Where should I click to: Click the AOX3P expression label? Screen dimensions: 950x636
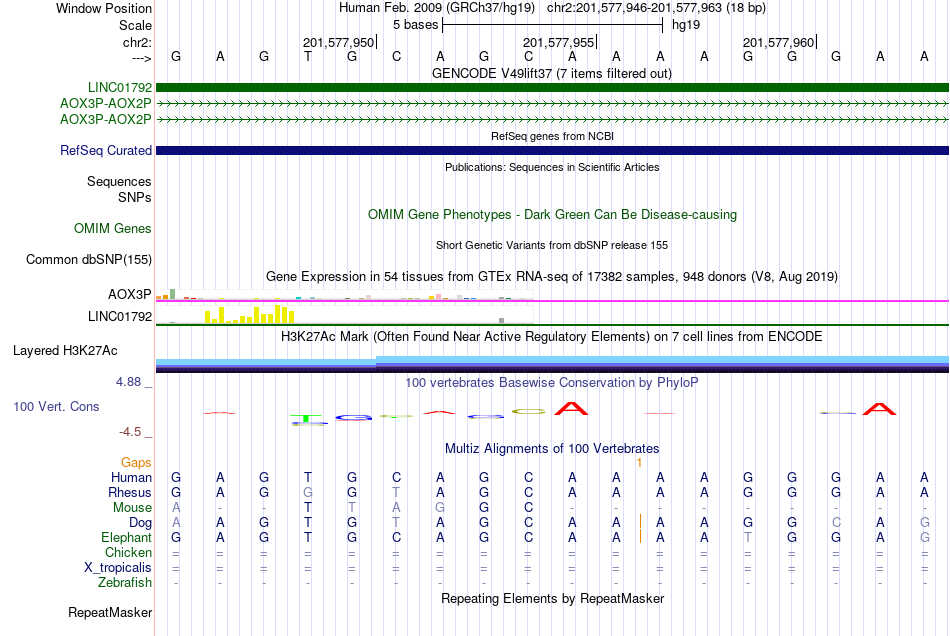129,294
